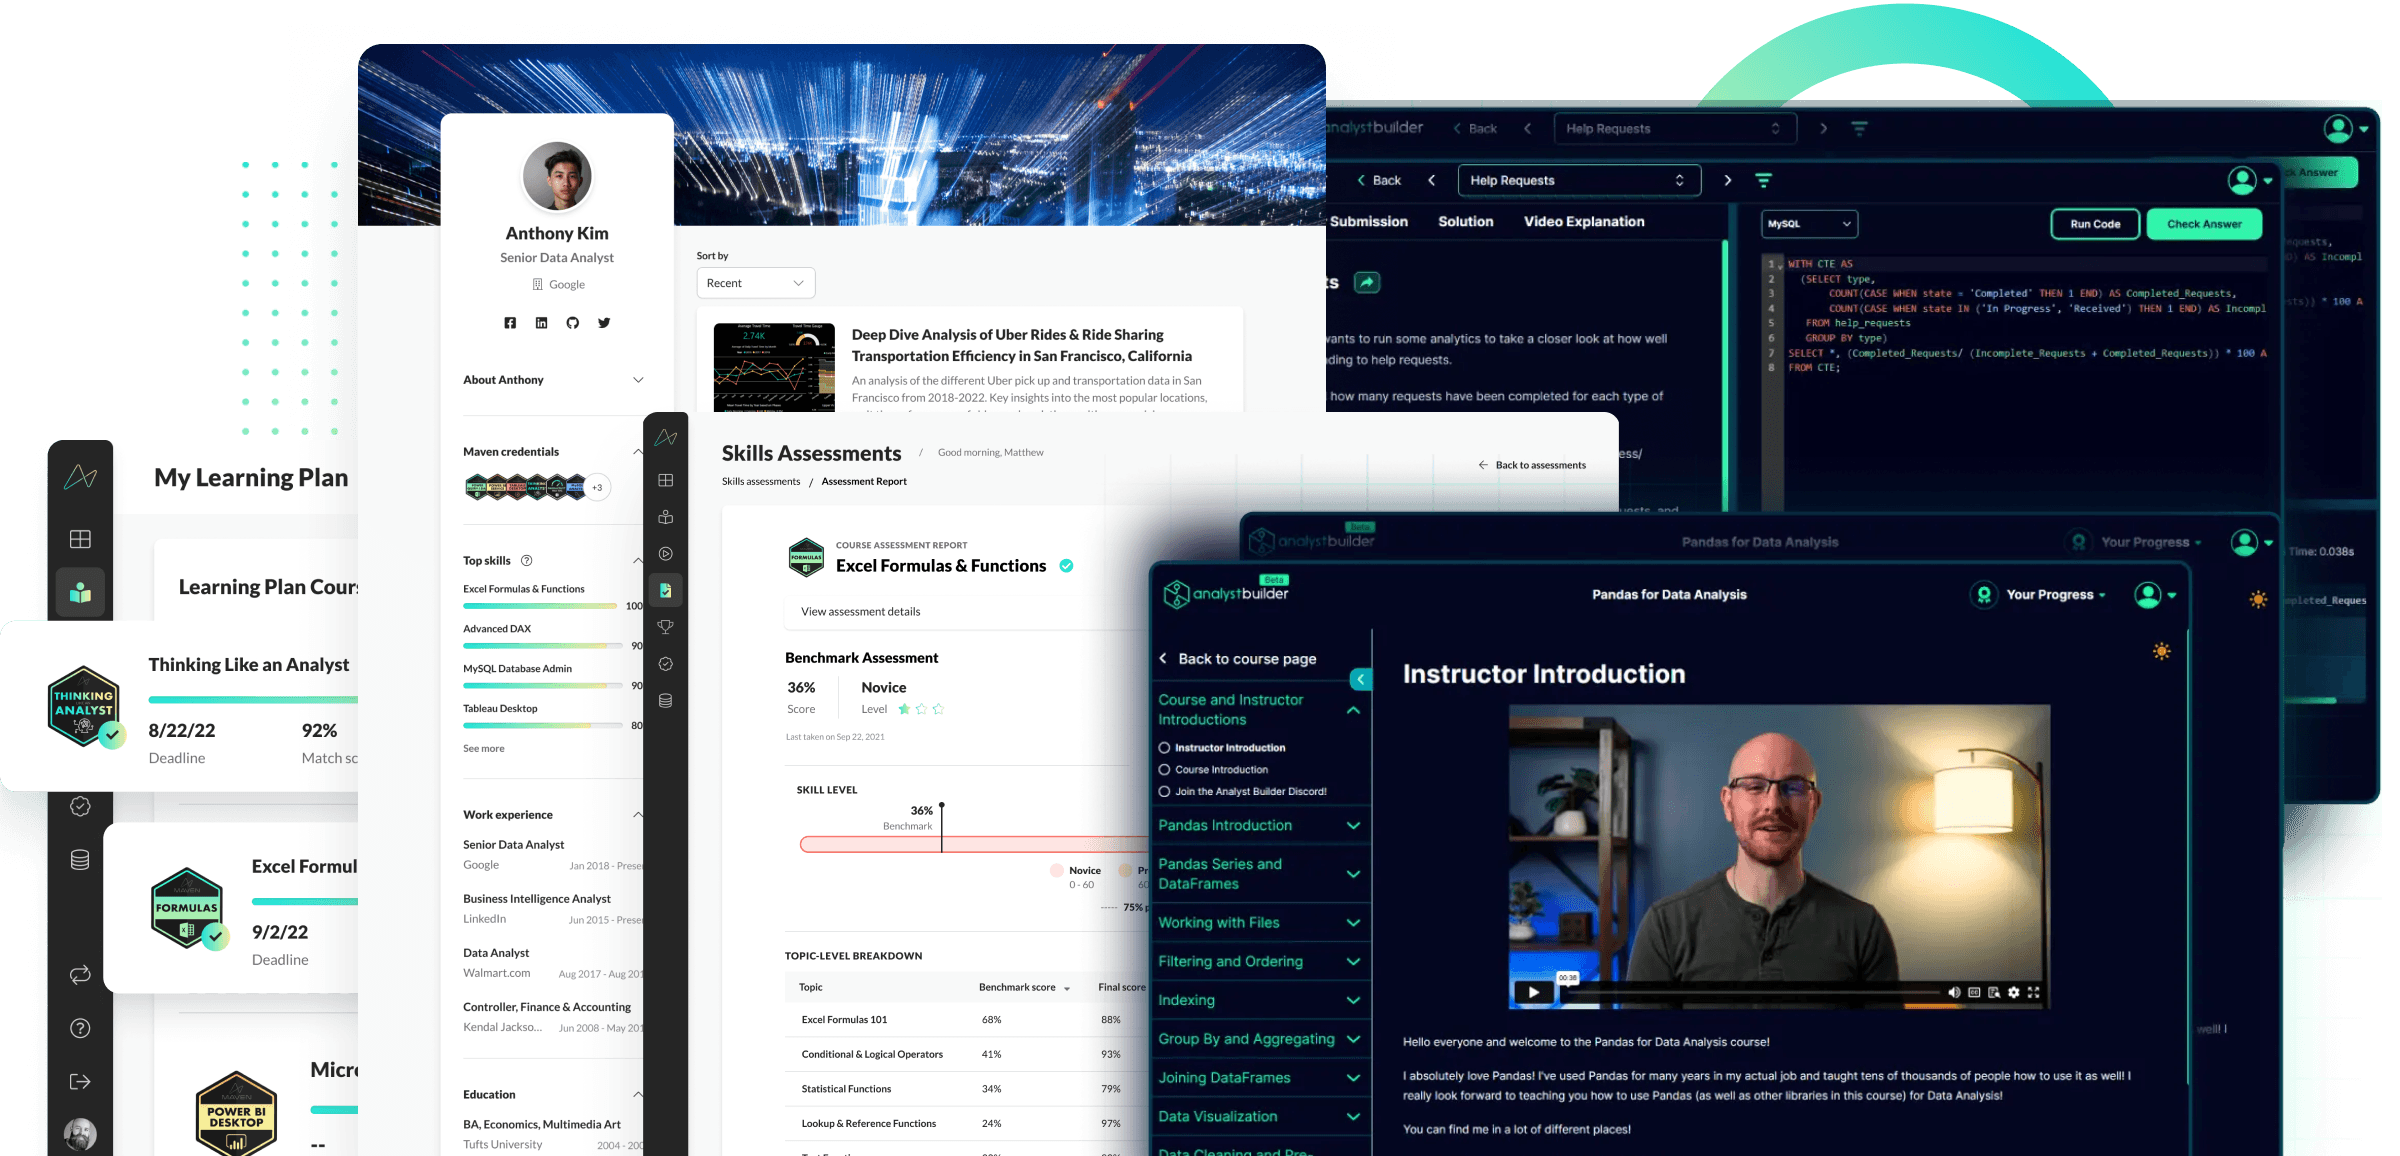
Task: Open View assessment details
Action: (860, 612)
